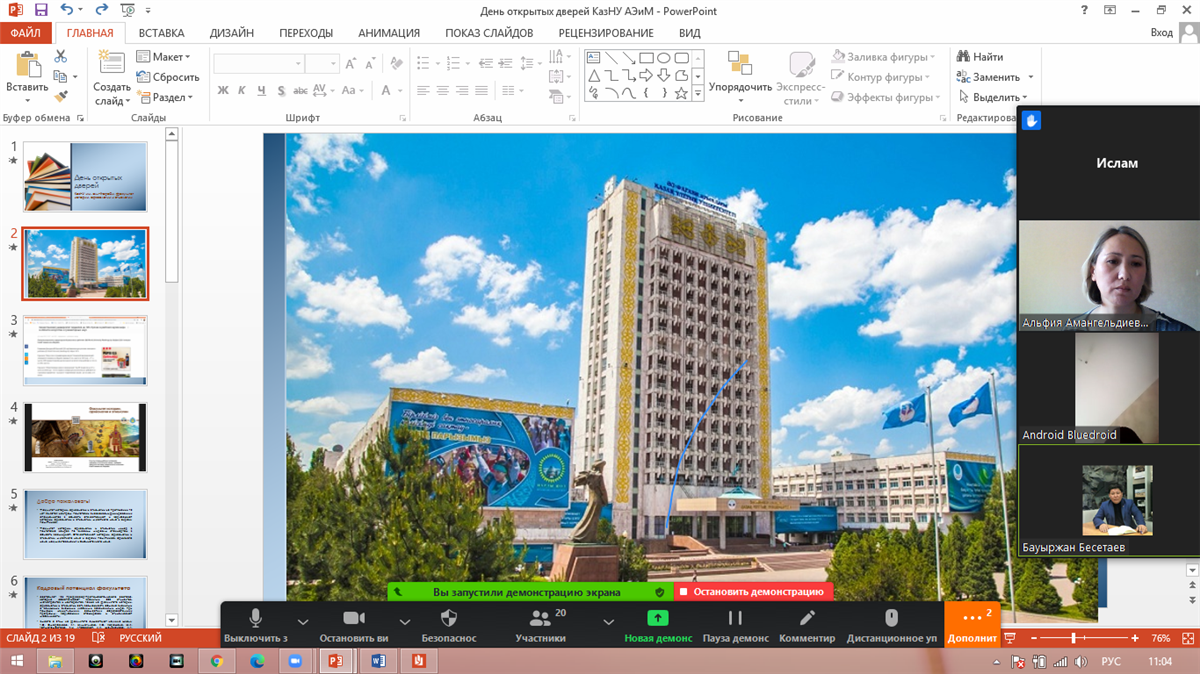Click the Сбросить reset slide icon
The height and width of the screenshot is (674, 1200).
(x=144, y=77)
